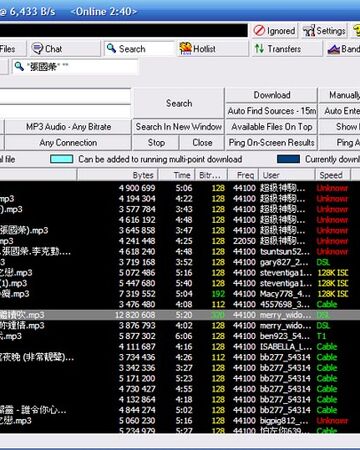The height and width of the screenshot is (450, 360).
Task: Select the row with 4 844 274 bytes
Action: (180, 410)
